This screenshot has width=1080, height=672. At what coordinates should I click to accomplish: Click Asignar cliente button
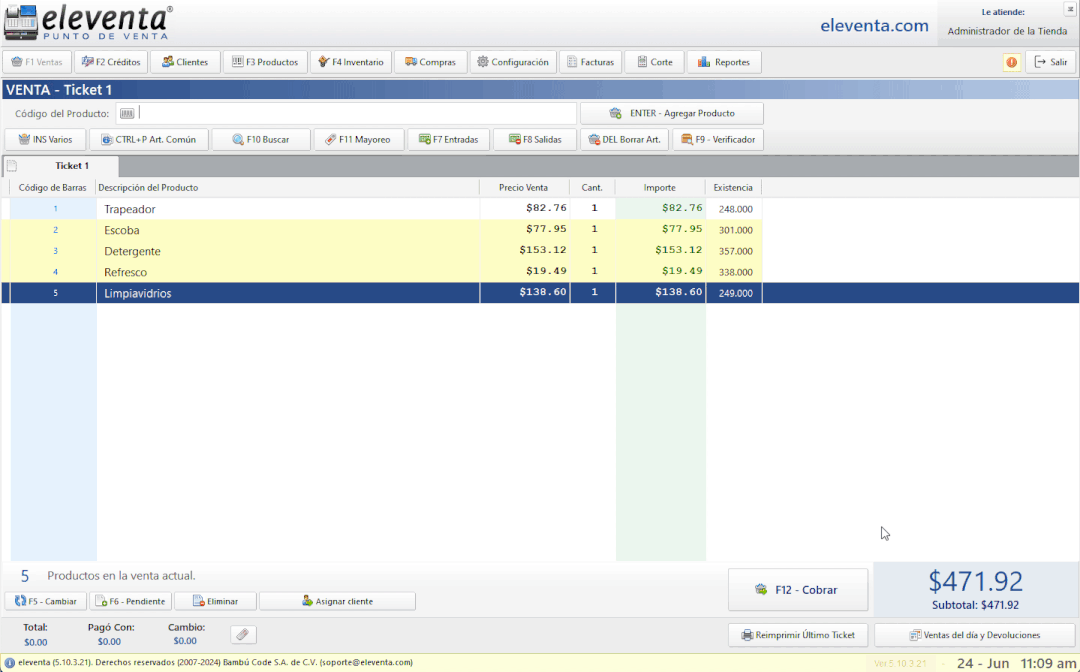coord(336,601)
